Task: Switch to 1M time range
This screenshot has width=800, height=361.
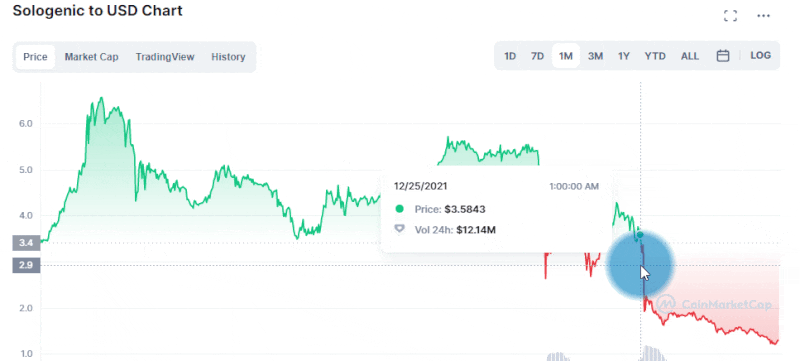Action: point(566,56)
